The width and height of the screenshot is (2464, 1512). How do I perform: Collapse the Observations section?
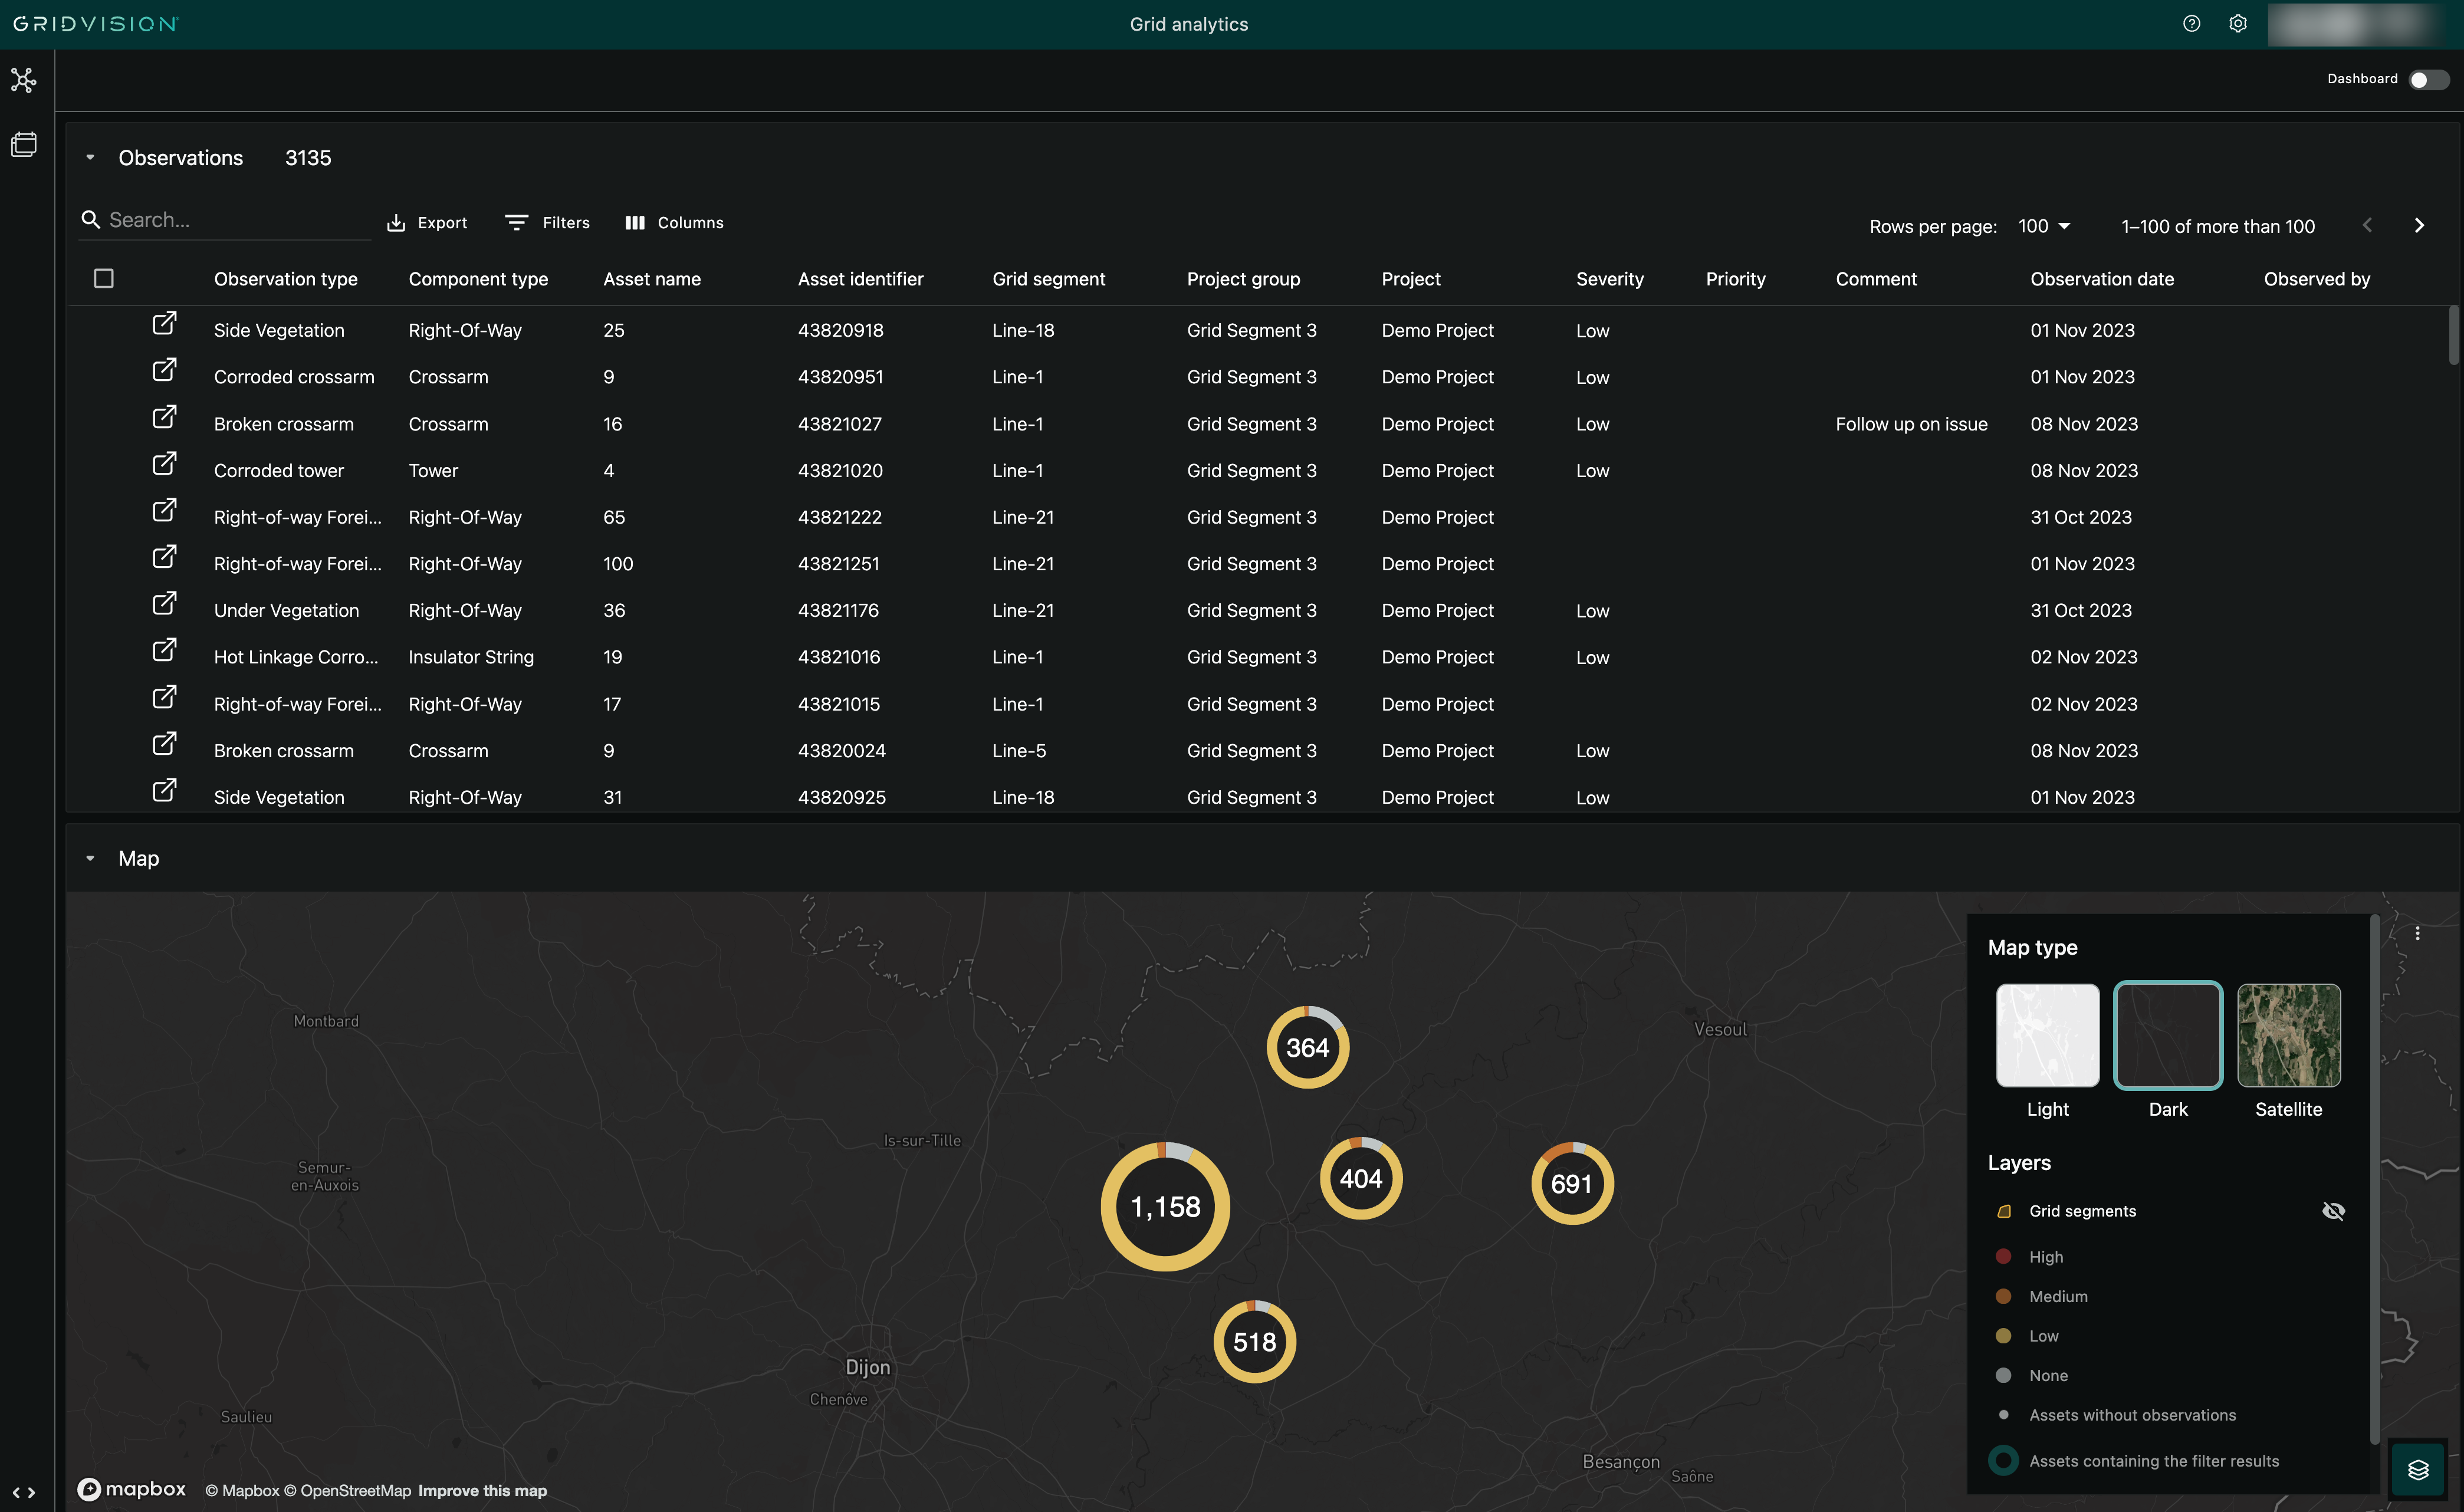pyautogui.click(x=90, y=157)
